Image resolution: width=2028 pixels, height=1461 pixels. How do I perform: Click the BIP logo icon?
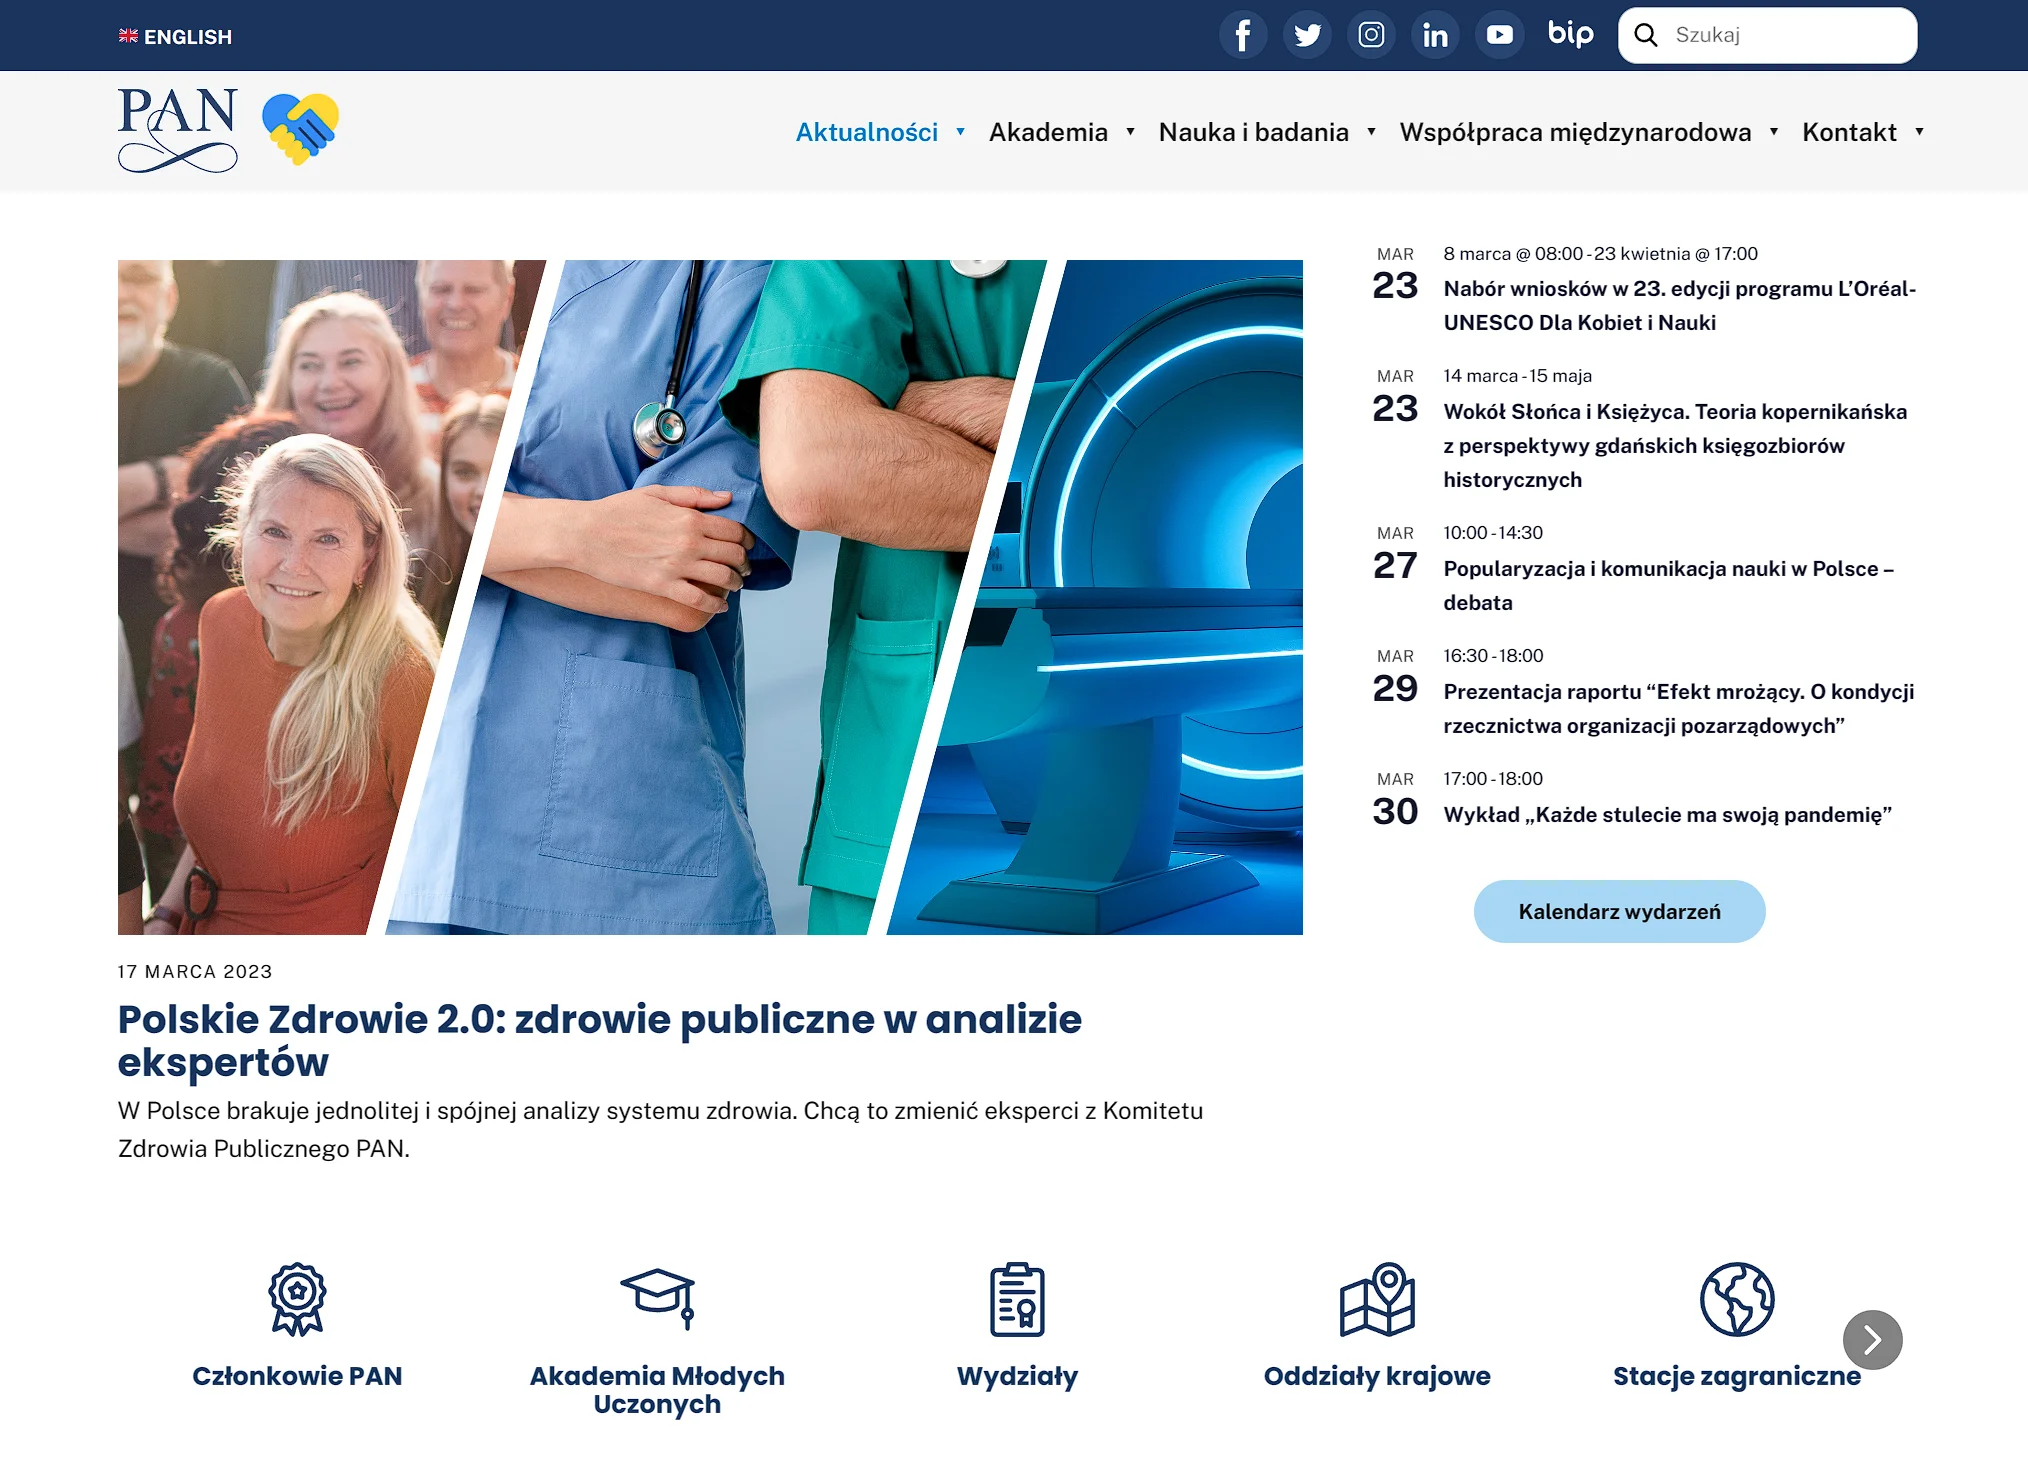1570,34
